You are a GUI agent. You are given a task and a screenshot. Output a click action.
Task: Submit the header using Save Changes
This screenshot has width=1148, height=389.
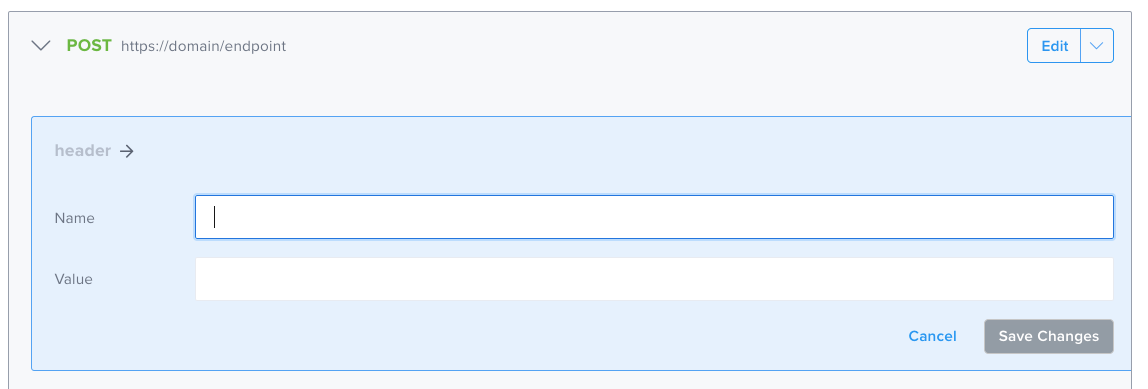[x=1048, y=336]
